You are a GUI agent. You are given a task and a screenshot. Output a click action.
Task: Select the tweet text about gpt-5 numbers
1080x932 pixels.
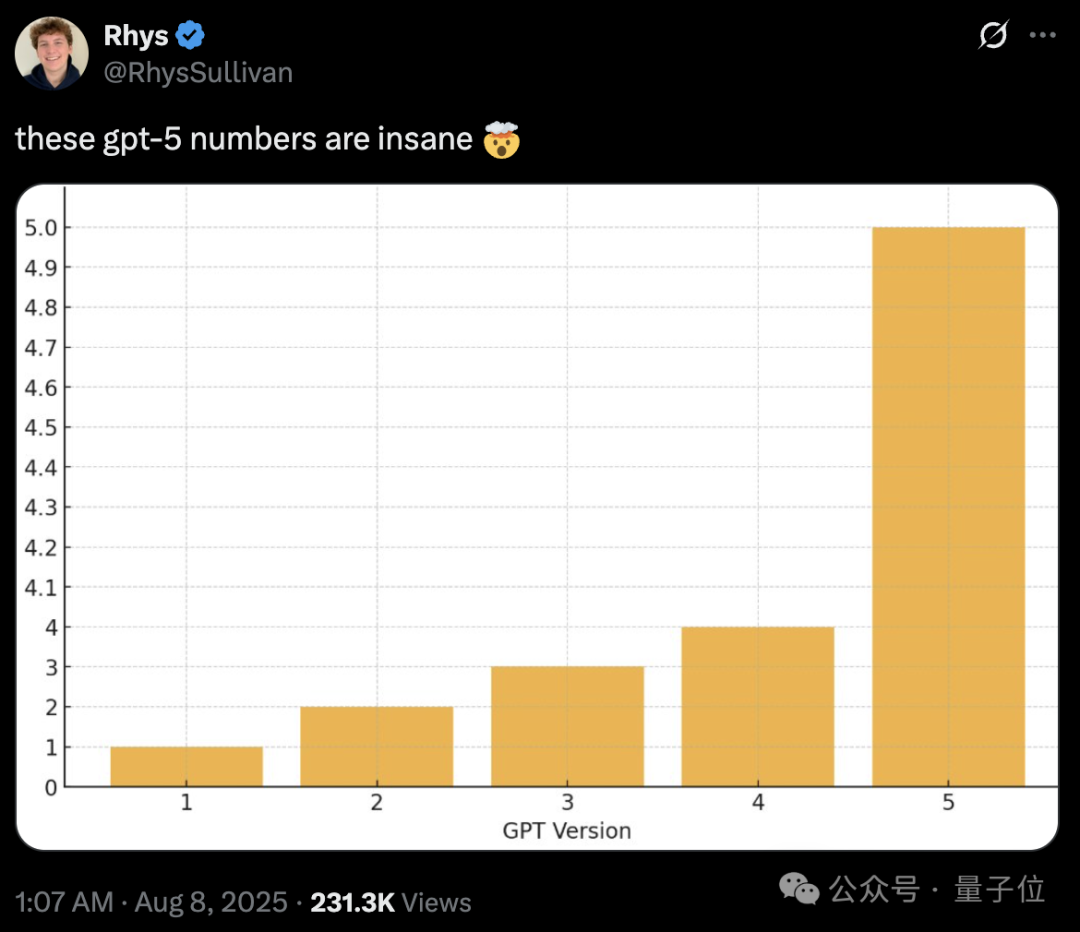point(244,139)
